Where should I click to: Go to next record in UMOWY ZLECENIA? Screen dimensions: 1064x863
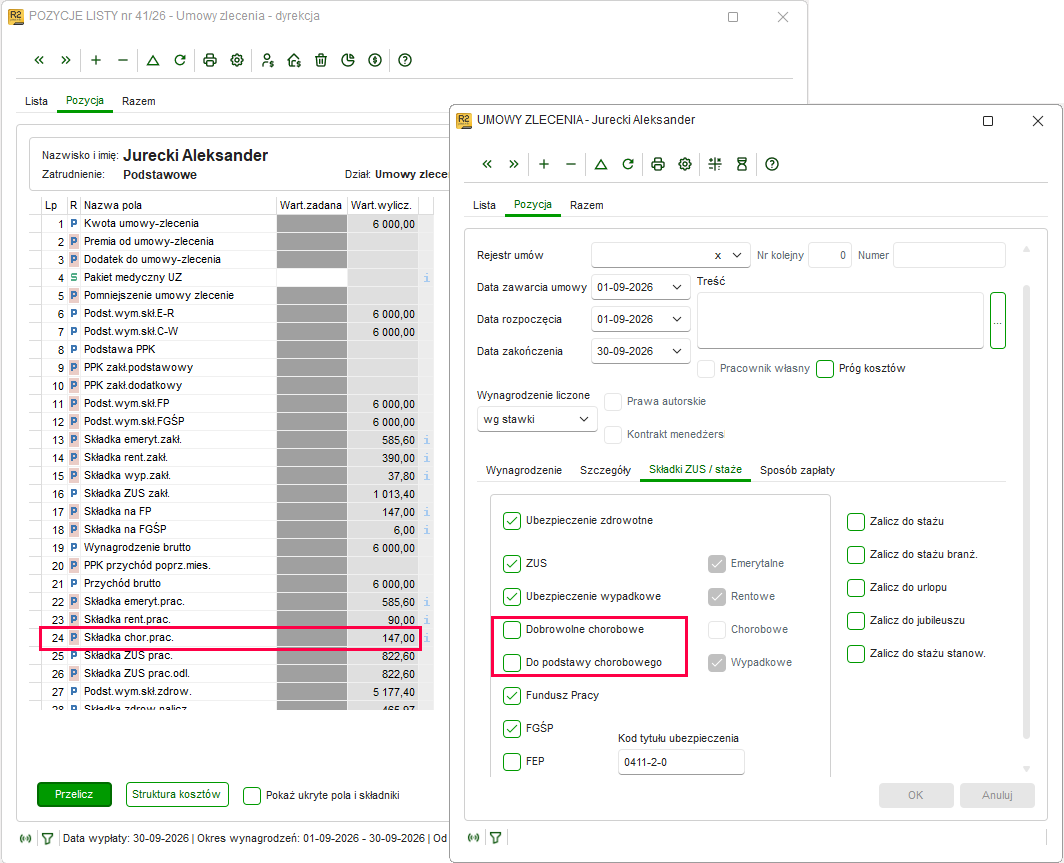click(514, 164)
